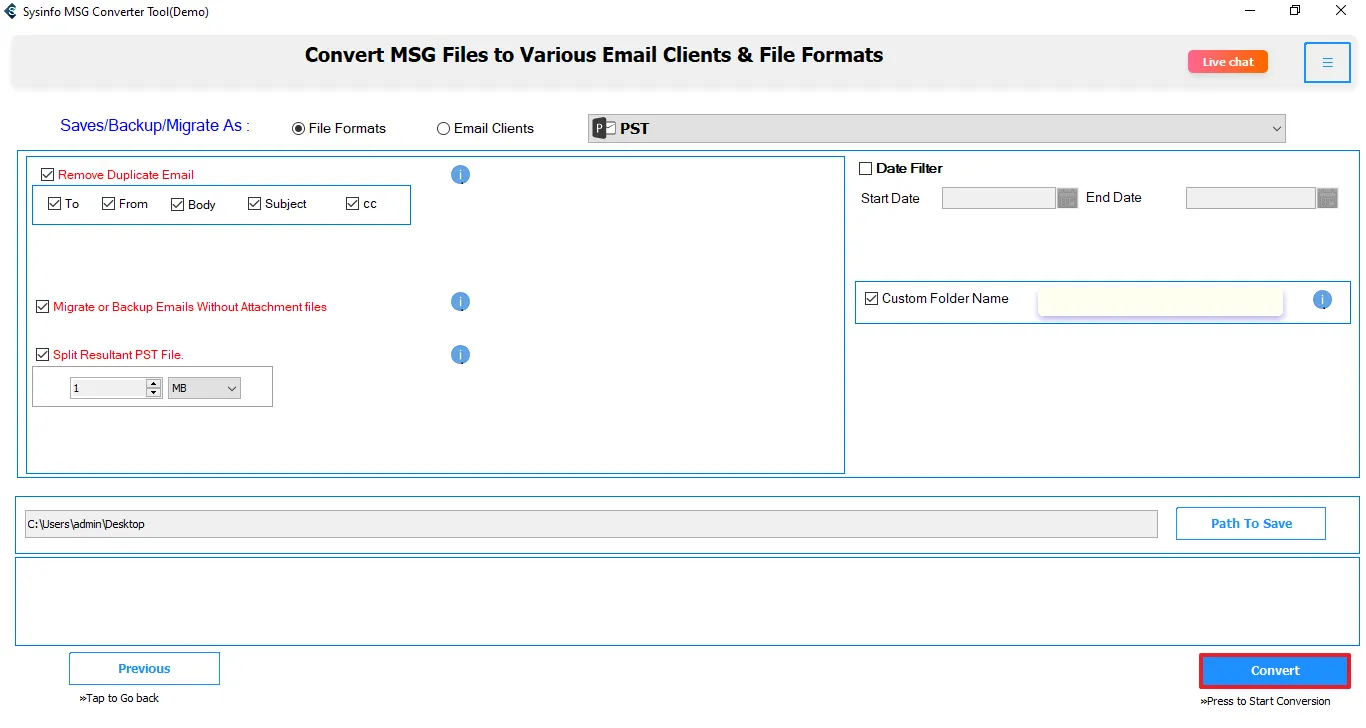Uncheck the Body duplicate criteria checkbox
This screenshot has width=1366, height=728.
(x=178, y=205)
